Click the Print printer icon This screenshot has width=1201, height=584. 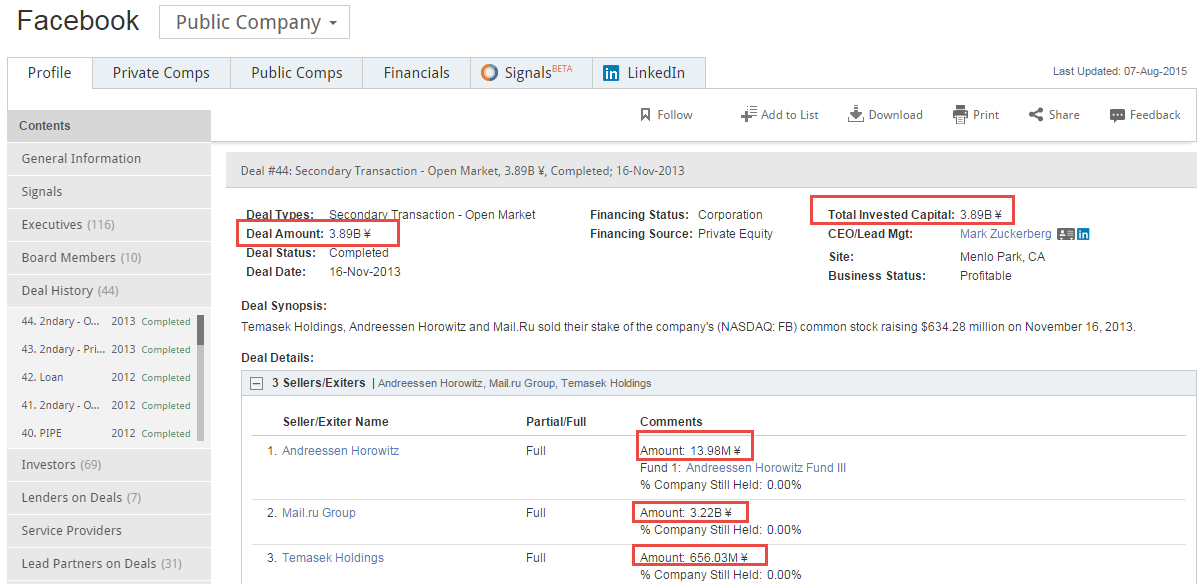click(960, 115)
